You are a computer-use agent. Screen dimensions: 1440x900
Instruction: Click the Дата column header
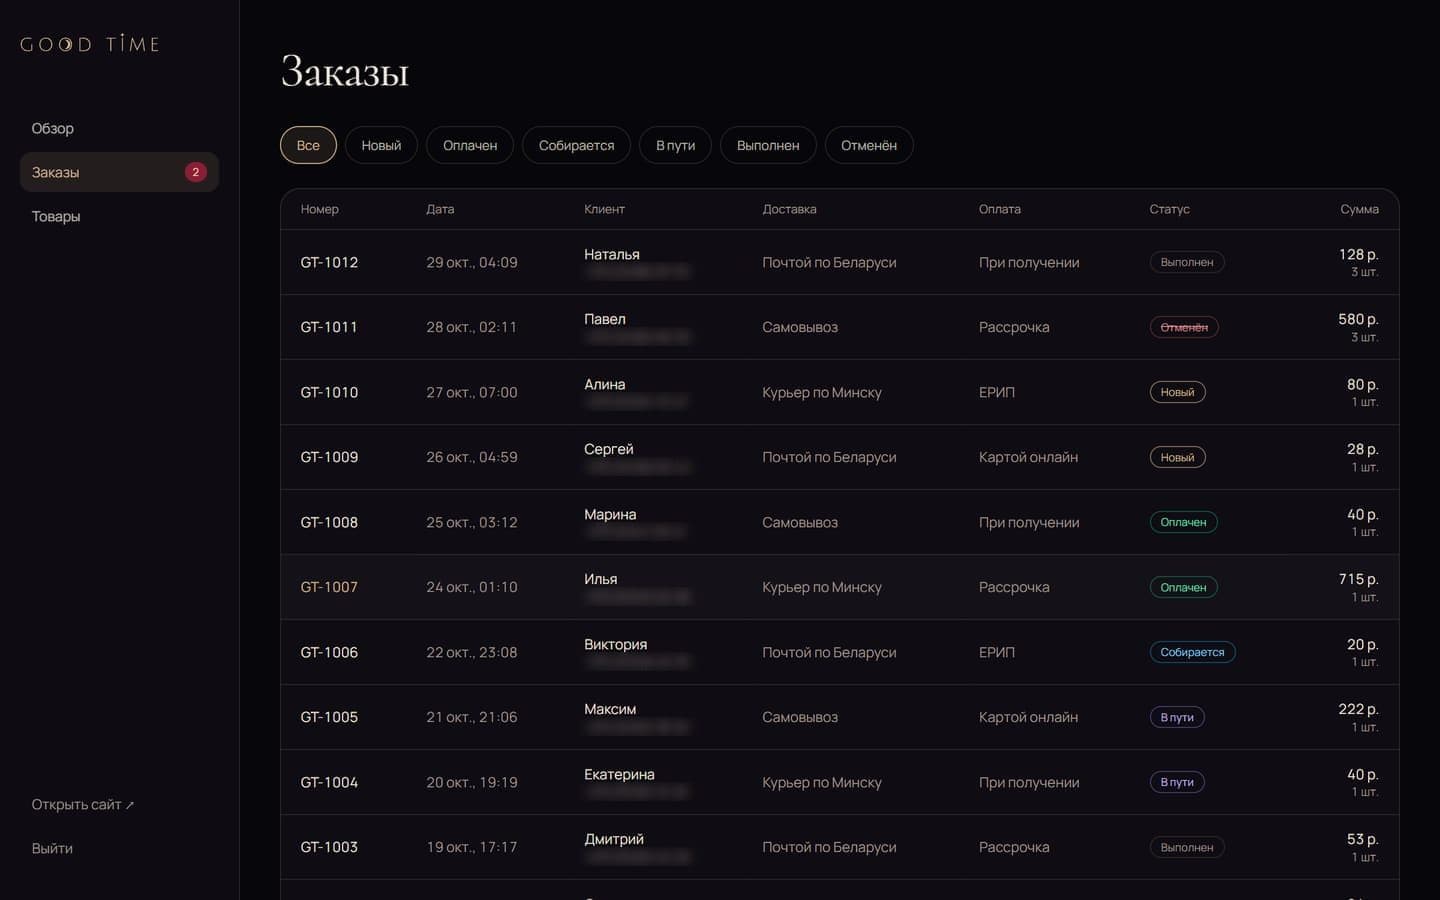coord(440,209)
